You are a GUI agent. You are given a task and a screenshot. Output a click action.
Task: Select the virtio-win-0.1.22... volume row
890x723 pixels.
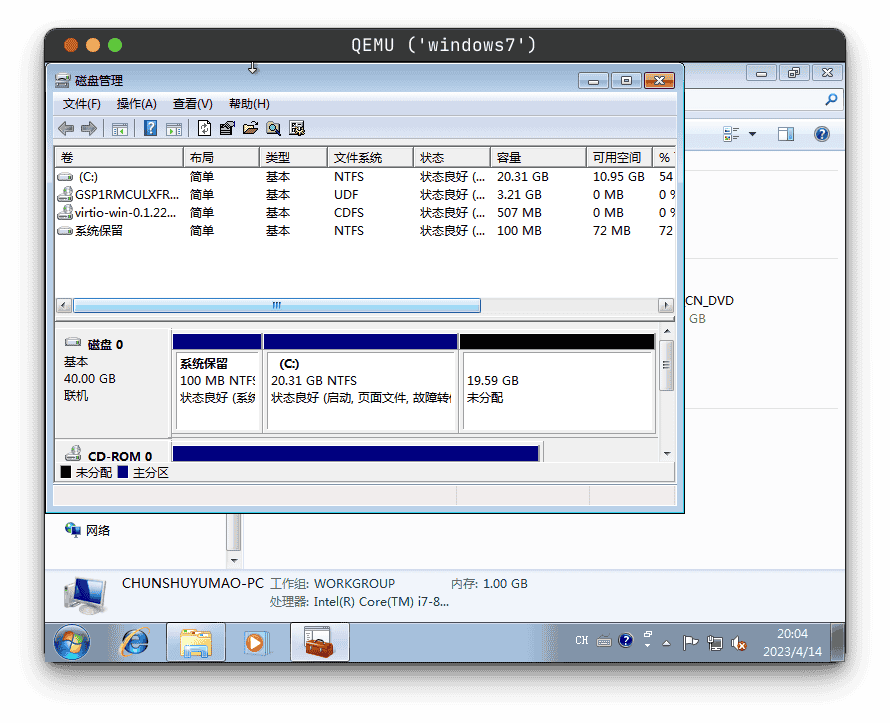364,213
